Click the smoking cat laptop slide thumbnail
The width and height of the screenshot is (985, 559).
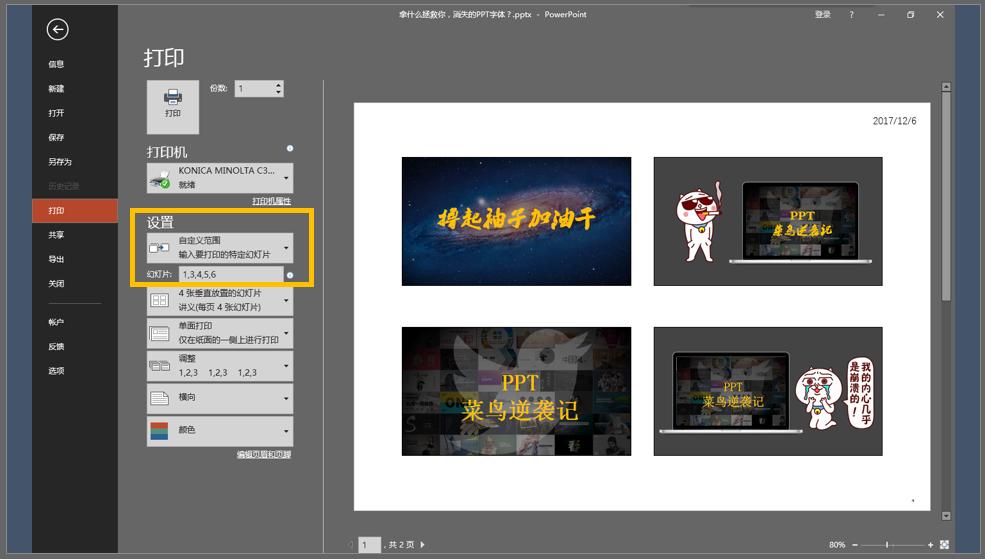[x=768, y=221]
